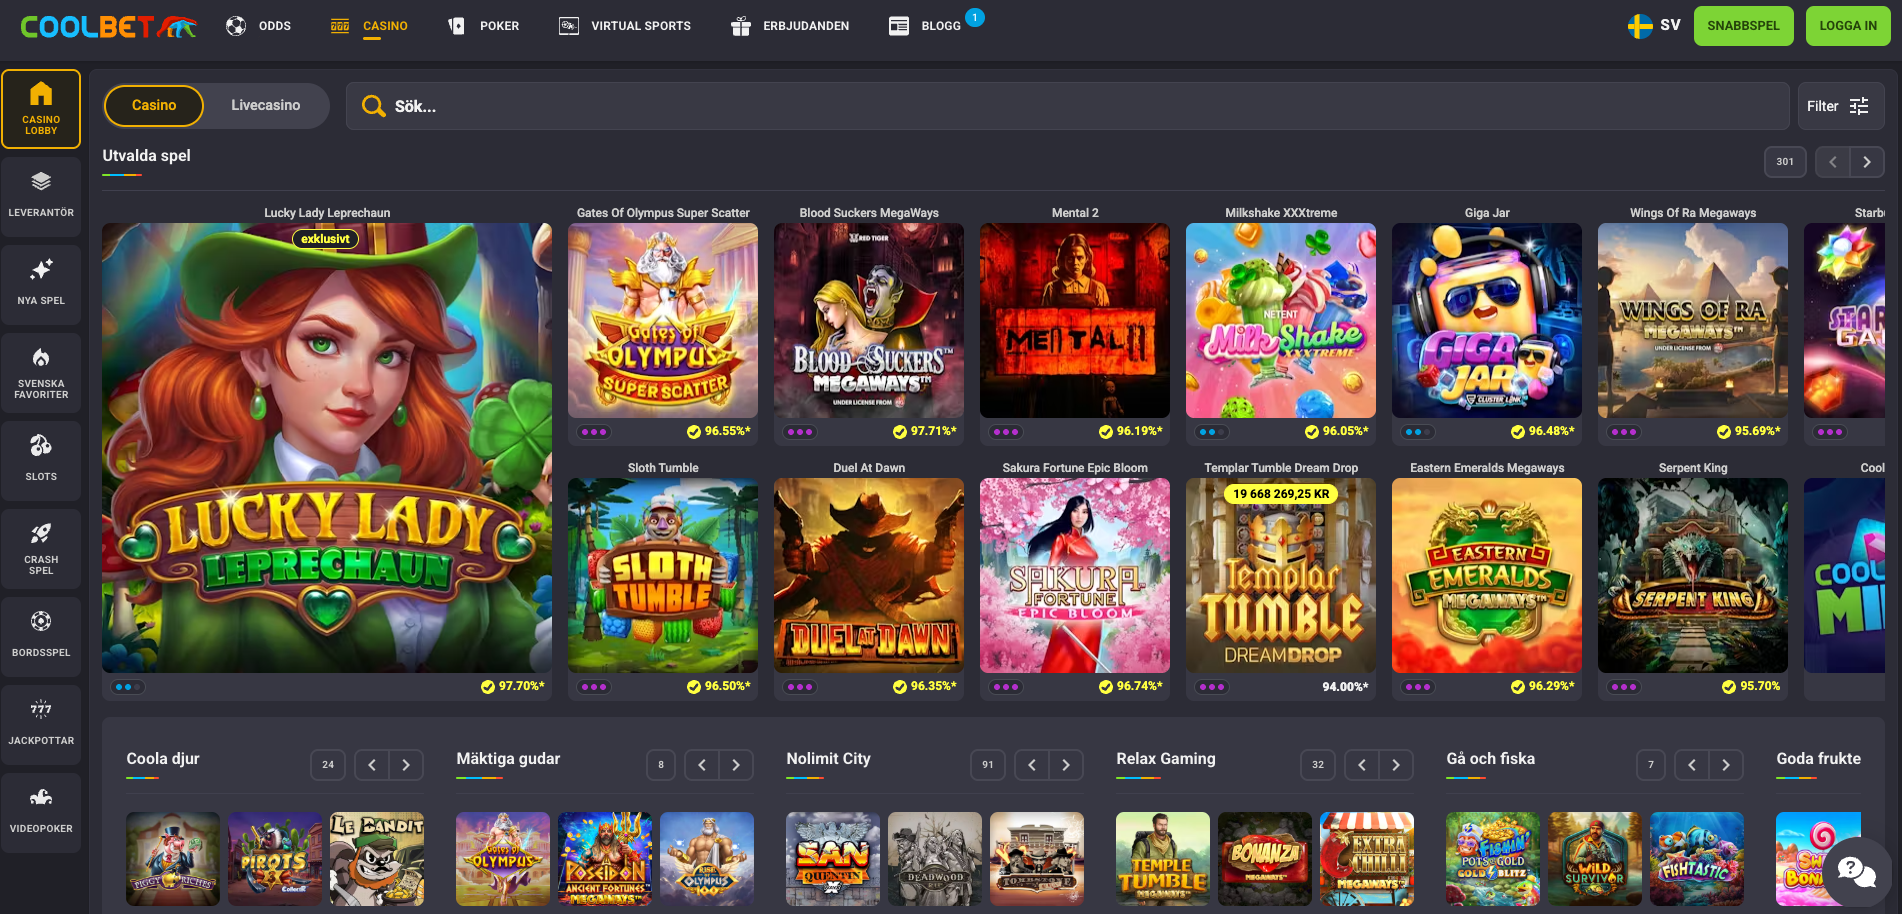Select Casino in top navigation

(369, 26)
